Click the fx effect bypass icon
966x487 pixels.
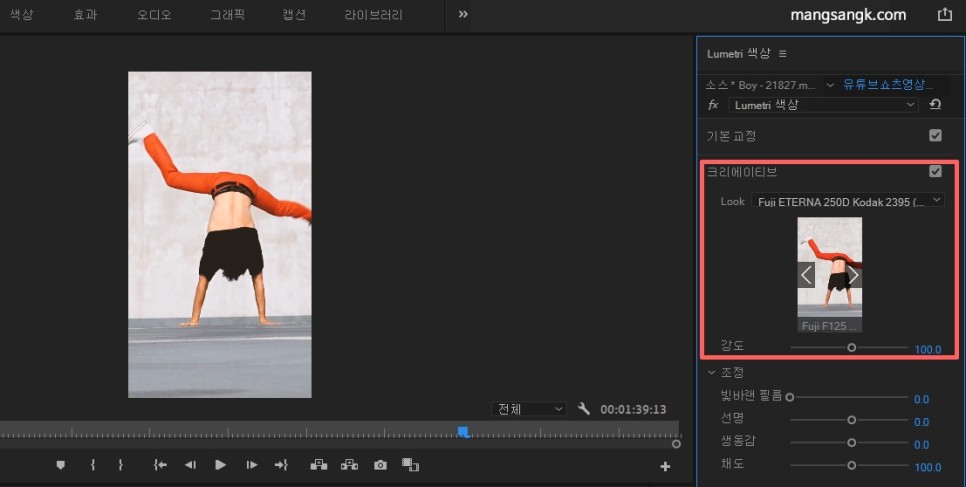coord(713,105)
